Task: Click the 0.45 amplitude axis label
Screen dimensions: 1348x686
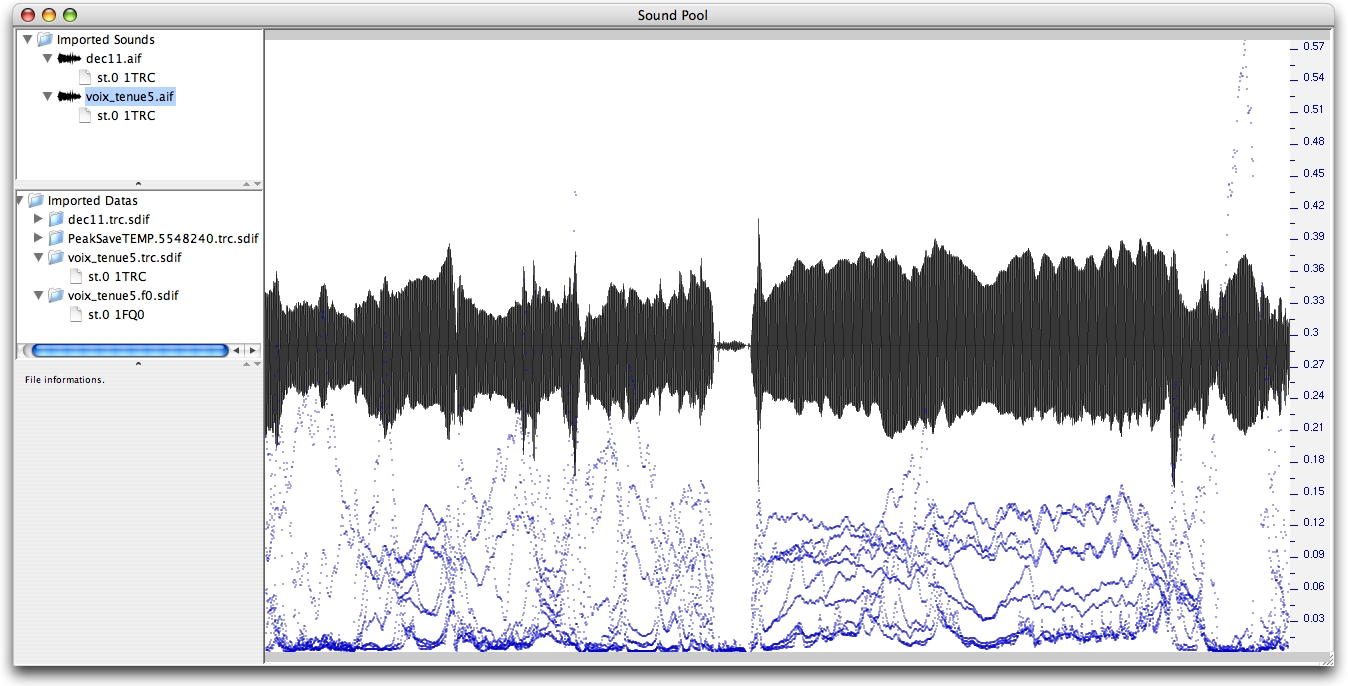Action: tap(1313, 173)
